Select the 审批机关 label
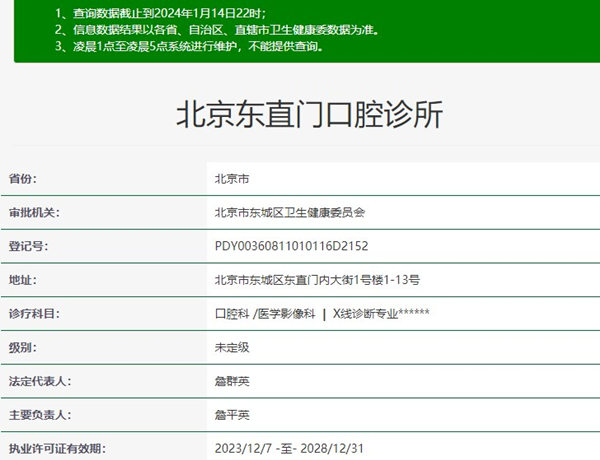Screen dimensions: 600x460 click(x=34, y=212)
